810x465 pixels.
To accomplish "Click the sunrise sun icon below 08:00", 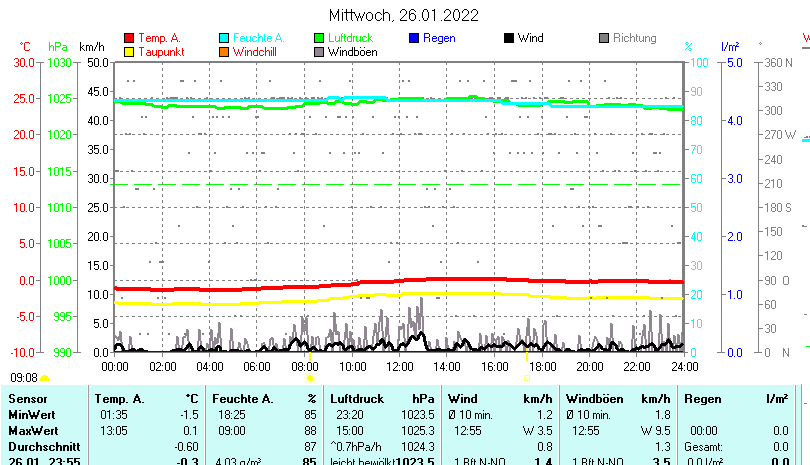I will pyautogui.click(x=310, y=378).
